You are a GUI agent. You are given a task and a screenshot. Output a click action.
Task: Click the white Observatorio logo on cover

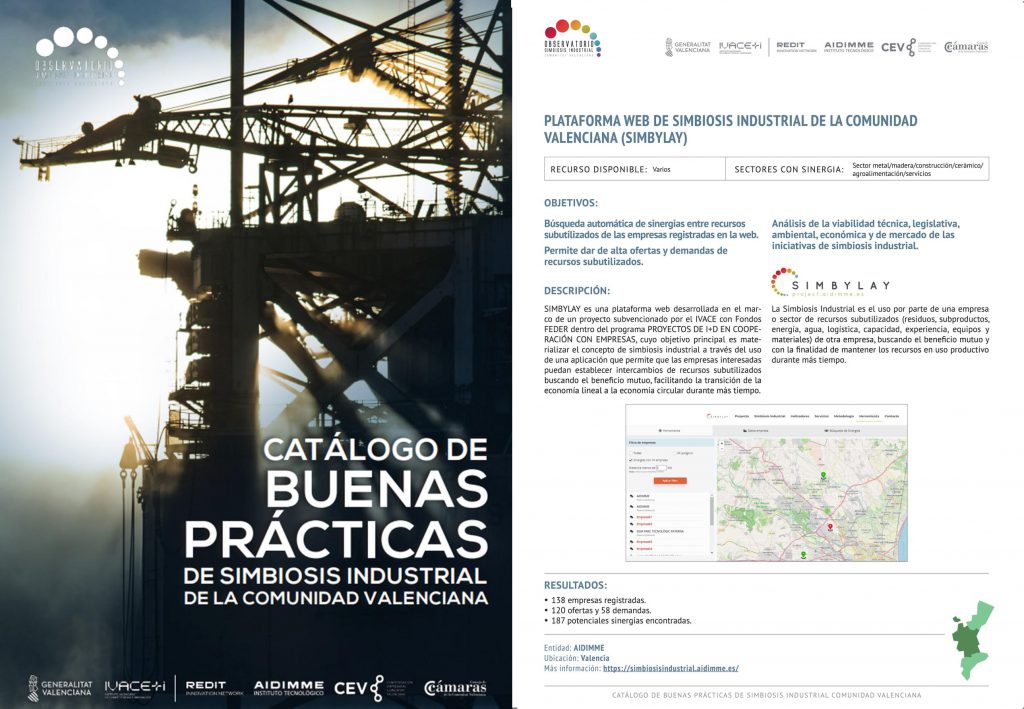[78, 57]
